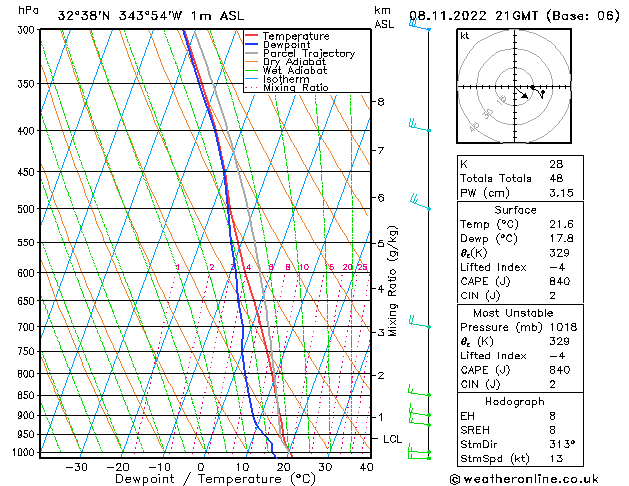Screen dimensions: 629x486
Task: Click the 850 pressure level label
Action: (x=28, y=395)
